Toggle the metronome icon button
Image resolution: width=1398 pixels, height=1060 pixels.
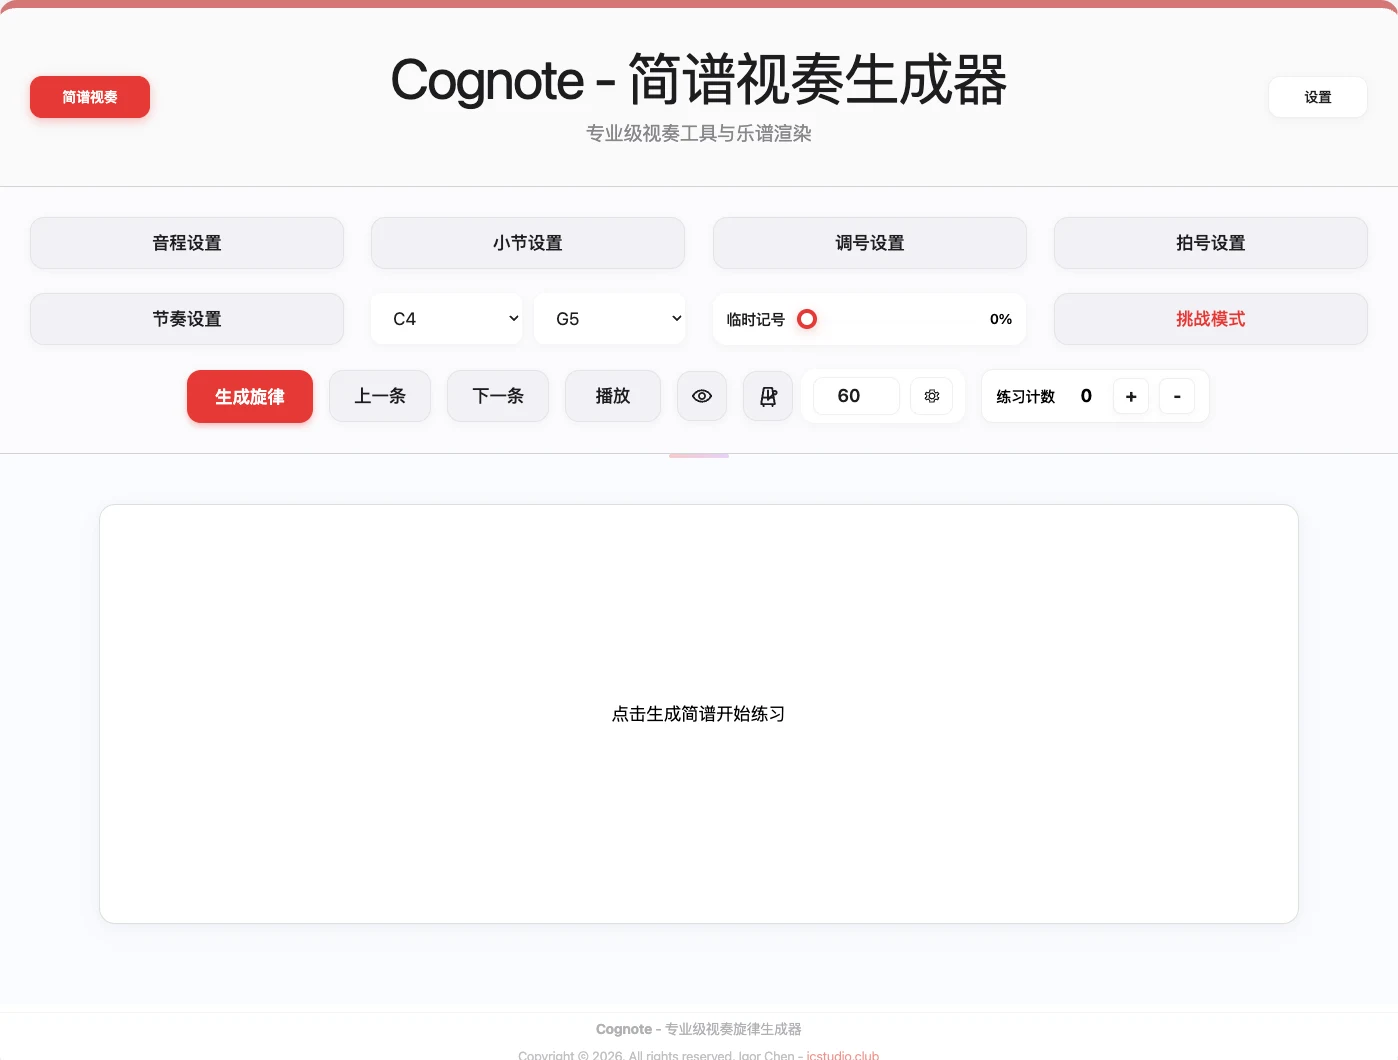[x=768, y=396]
